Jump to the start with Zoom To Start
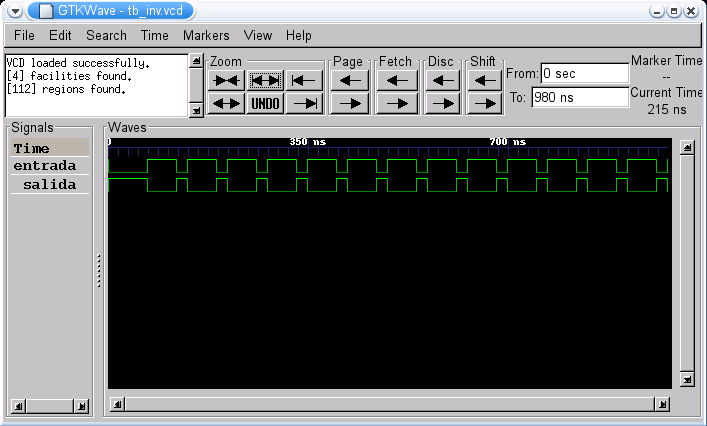This screenshot has width=707, height=426. coord(304,81)
